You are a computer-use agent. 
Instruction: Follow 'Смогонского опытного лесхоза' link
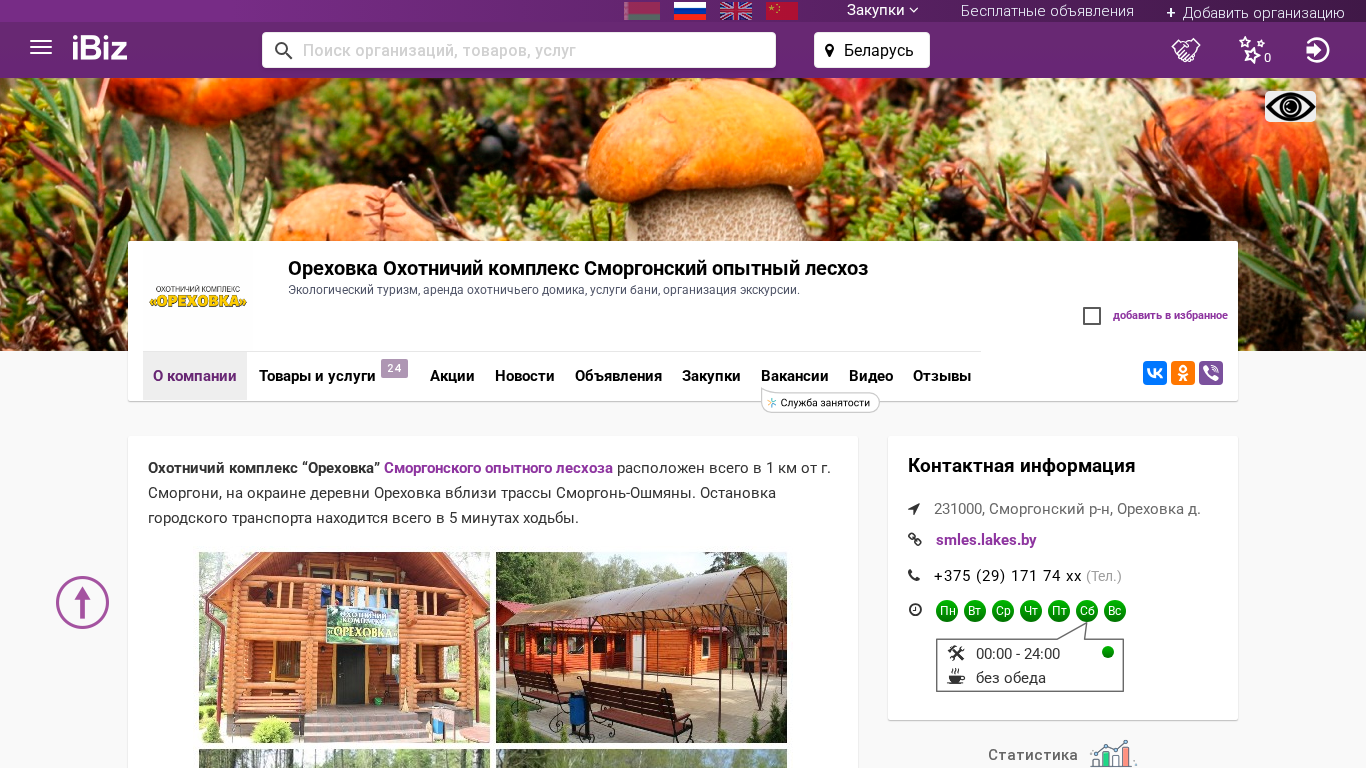pos(498,468)
